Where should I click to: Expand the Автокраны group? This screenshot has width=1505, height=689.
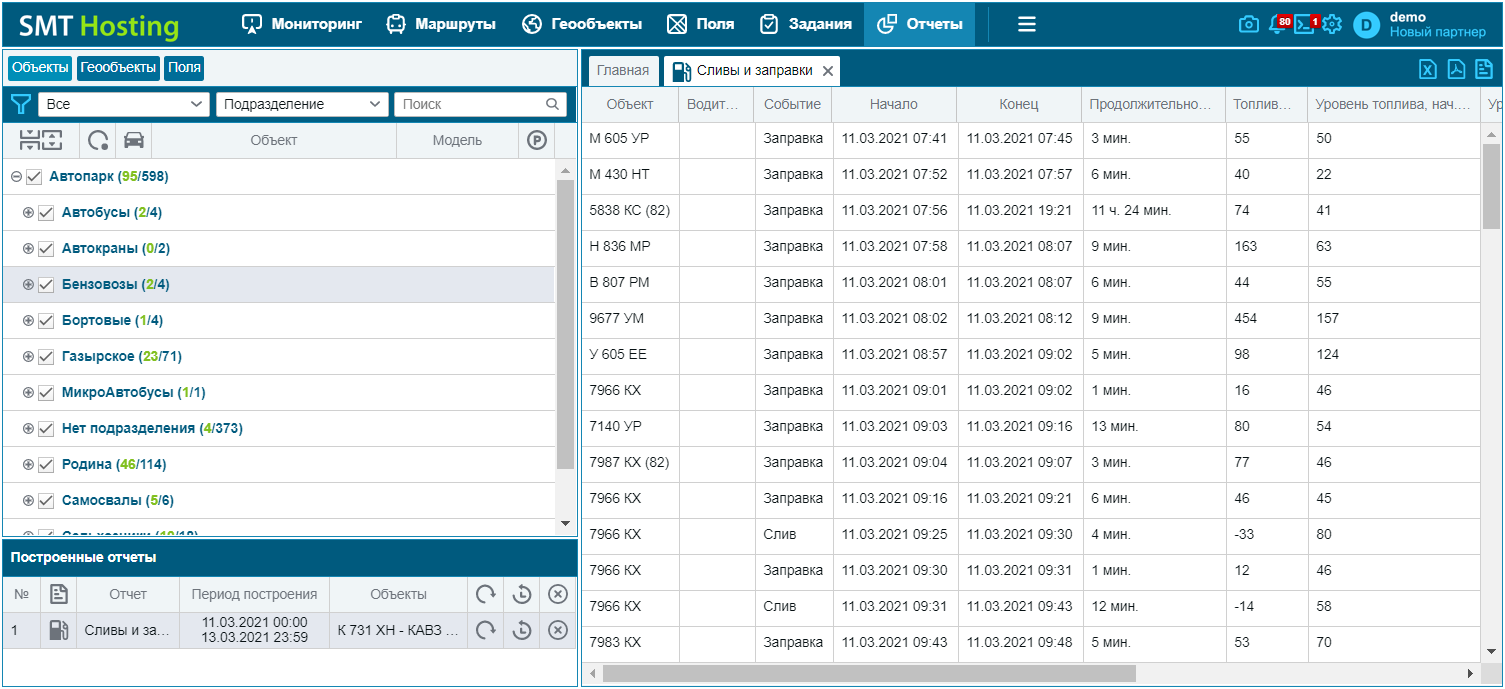[28, 249]
